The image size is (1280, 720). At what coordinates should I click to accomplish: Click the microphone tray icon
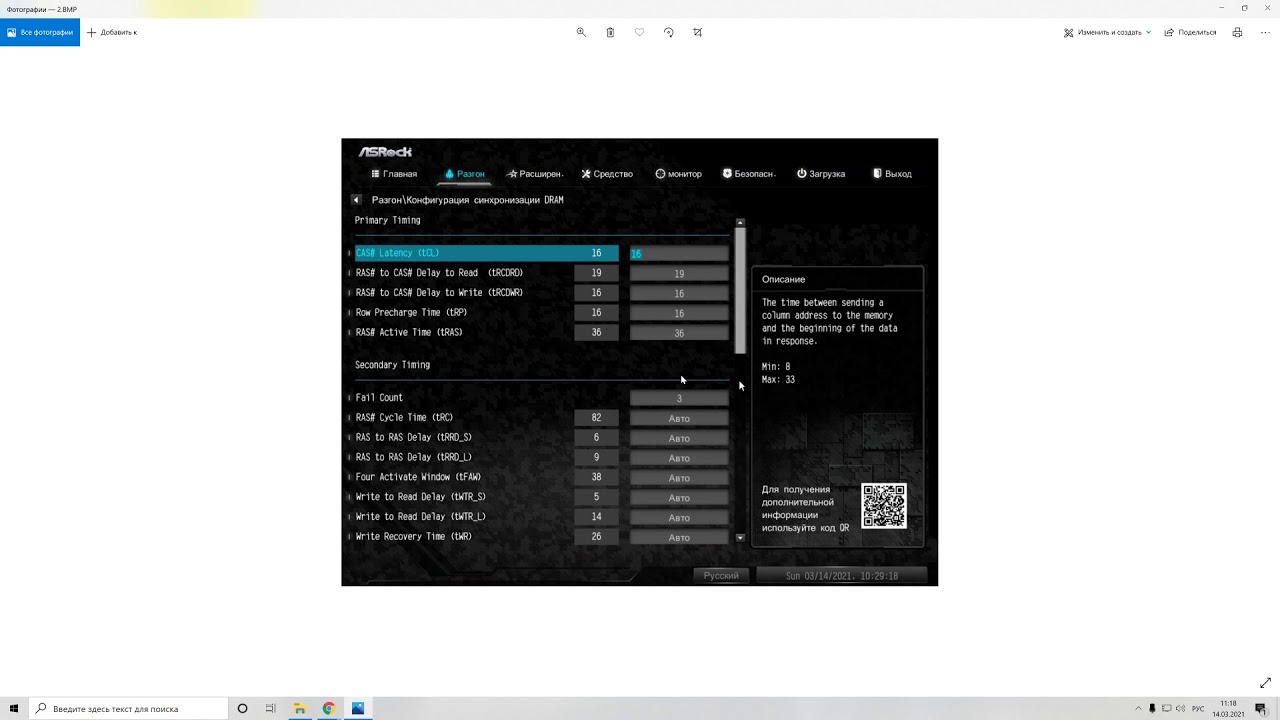(x=1152, y=708)
